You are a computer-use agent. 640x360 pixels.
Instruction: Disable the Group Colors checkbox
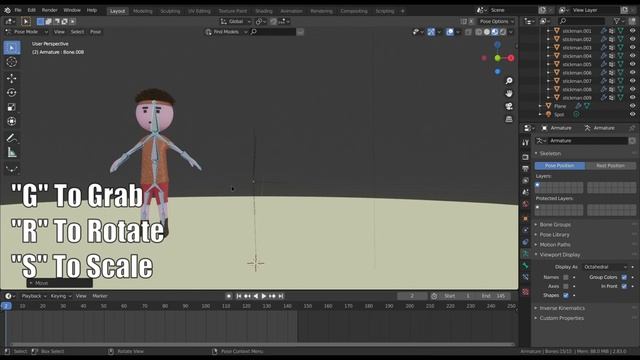coord(624,277)
